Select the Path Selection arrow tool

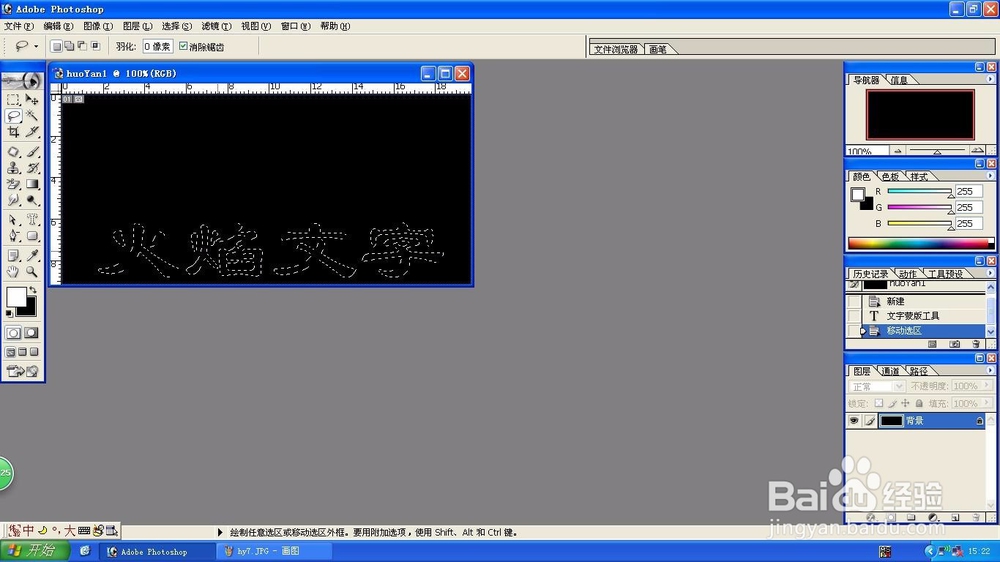coord(13,219)
